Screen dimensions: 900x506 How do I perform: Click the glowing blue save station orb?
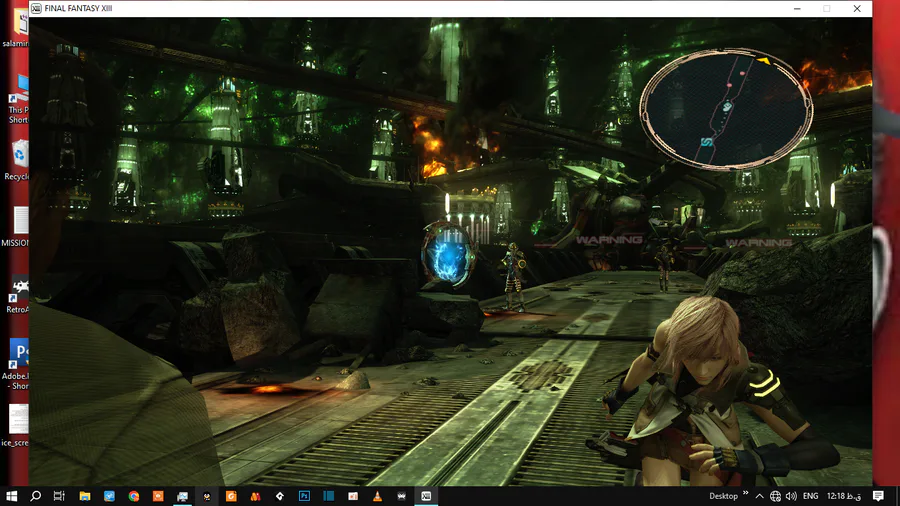coord(448,256)
